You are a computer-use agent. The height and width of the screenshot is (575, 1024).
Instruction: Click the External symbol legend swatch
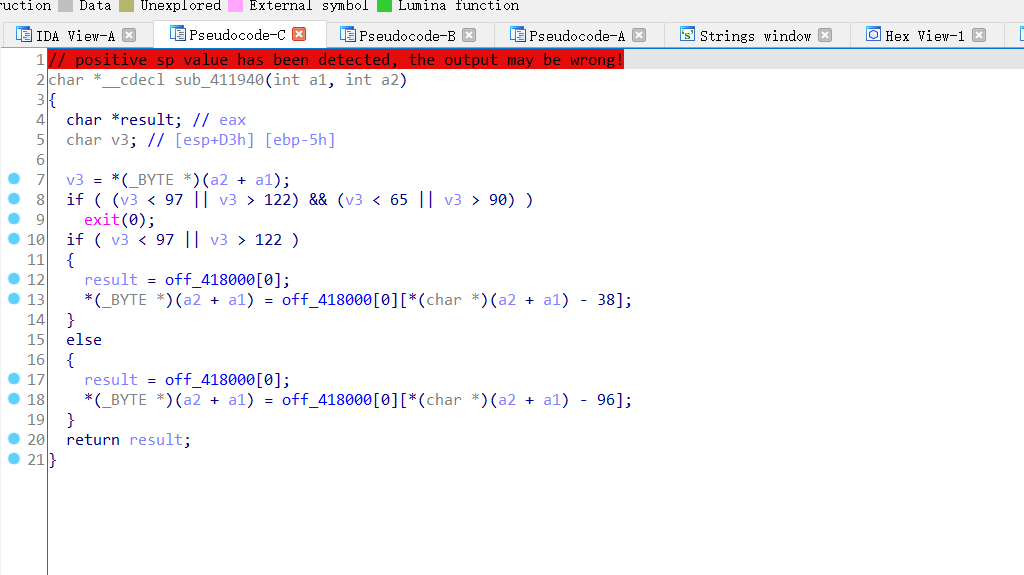[x=235, y=6]
